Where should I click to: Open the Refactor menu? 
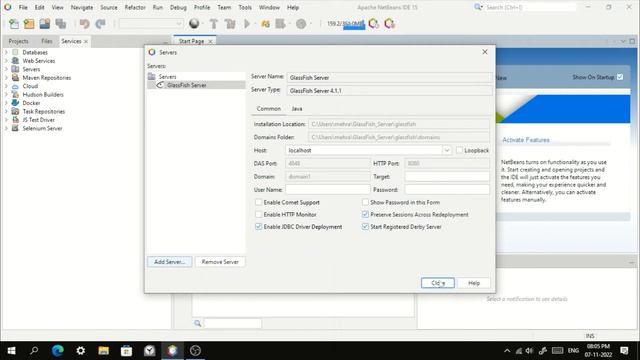click(135, 7)
